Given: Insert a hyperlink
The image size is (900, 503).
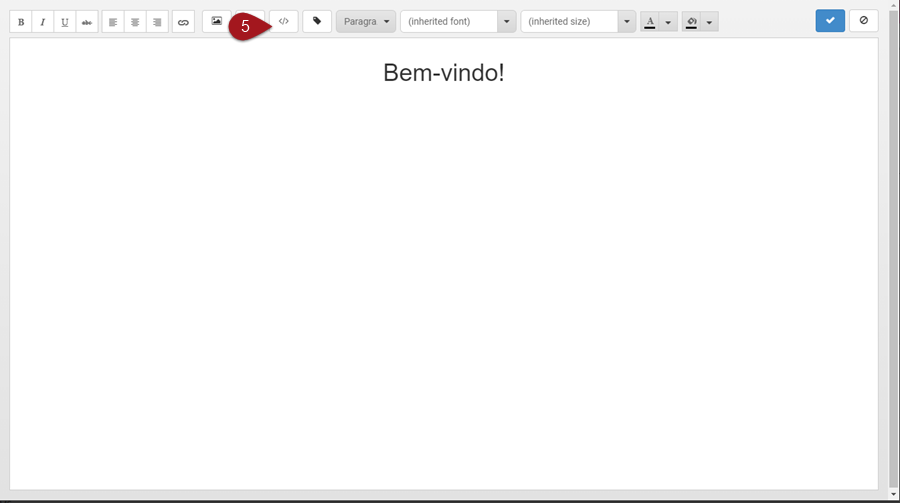Looking at the screenshot, I should [183, 22].
